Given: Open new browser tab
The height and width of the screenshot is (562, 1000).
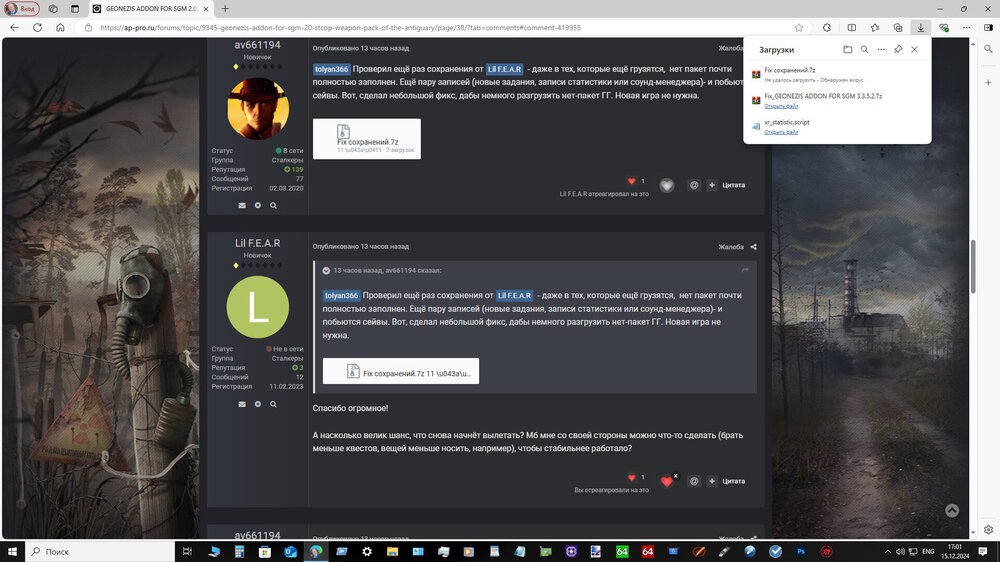Looking at the screenshot, I should 225,9.
